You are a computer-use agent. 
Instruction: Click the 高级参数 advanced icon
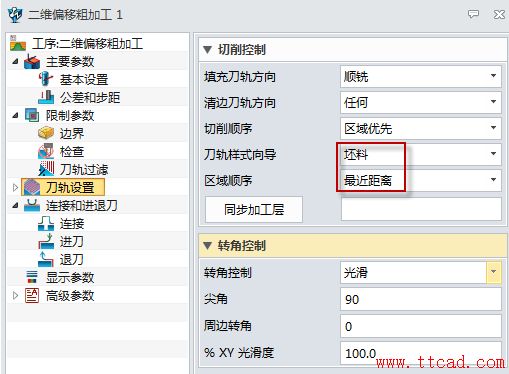(x=32, y=295)
